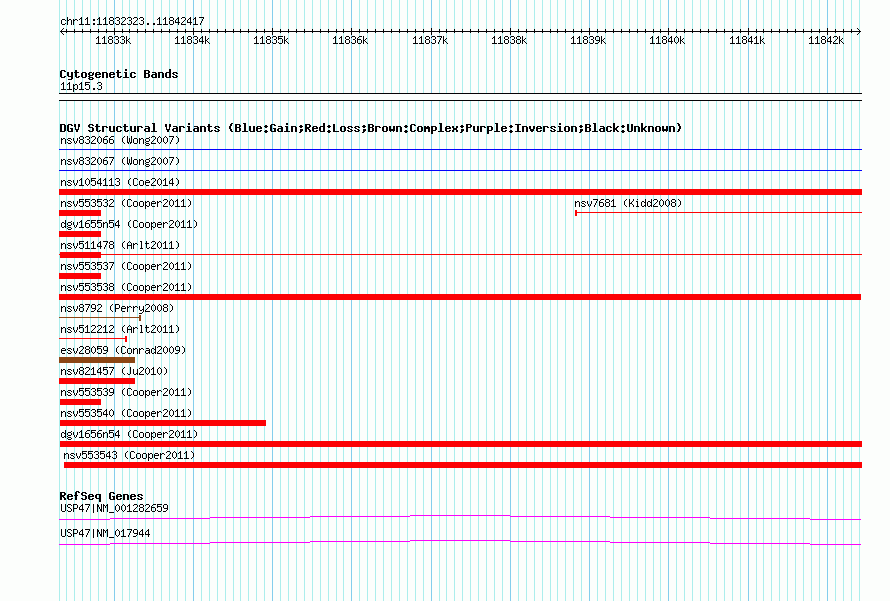Open variant dgv1655n54 (Cooper2011)
Screen dimensions: 890x601
[129, 224]
